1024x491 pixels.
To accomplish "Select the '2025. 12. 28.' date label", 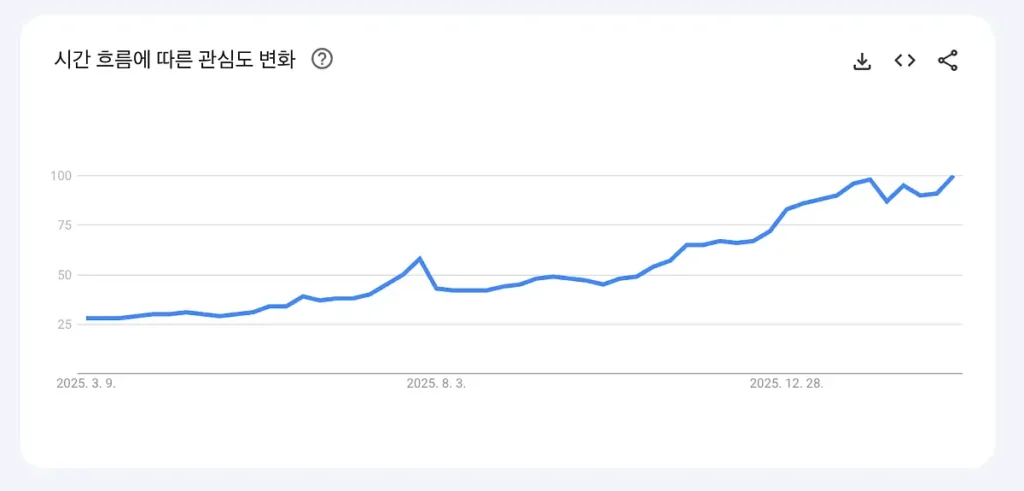I will pos(787,383).
